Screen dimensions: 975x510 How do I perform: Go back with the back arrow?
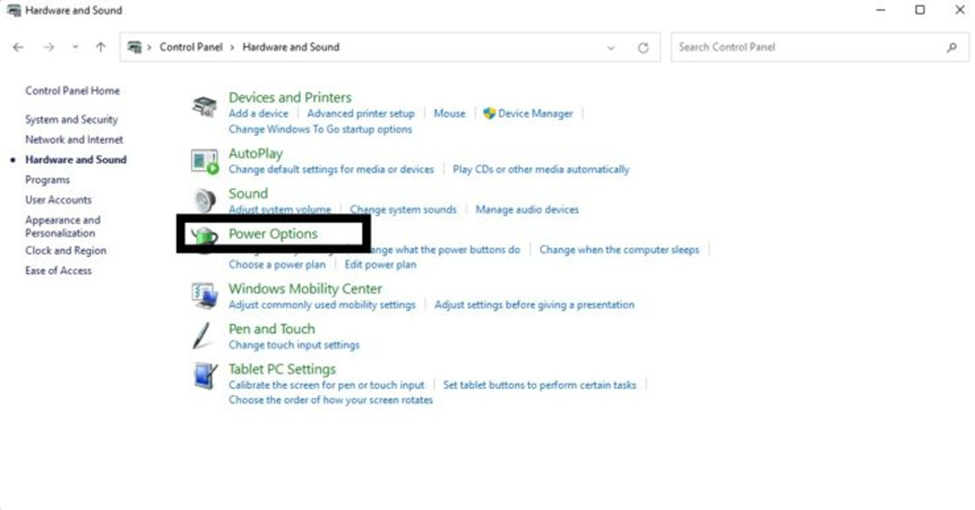coord(18,47)
